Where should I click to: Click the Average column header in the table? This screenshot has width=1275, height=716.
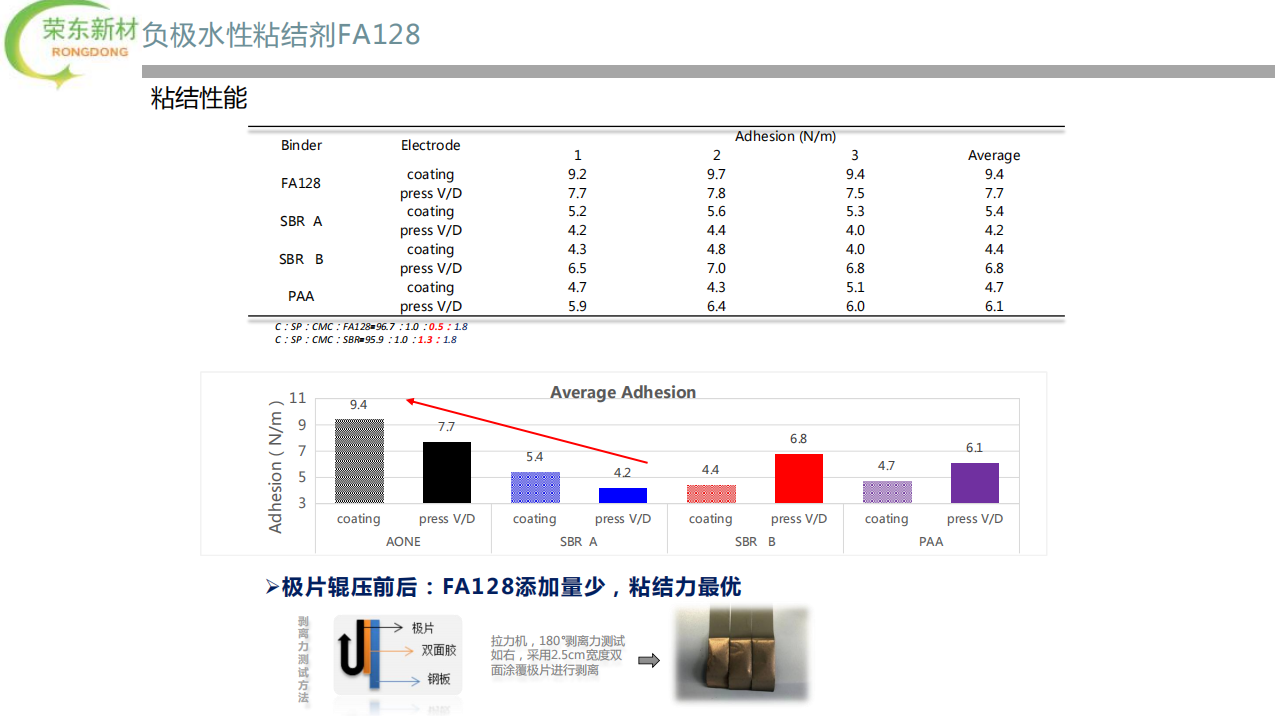click(x=994, y=155)
